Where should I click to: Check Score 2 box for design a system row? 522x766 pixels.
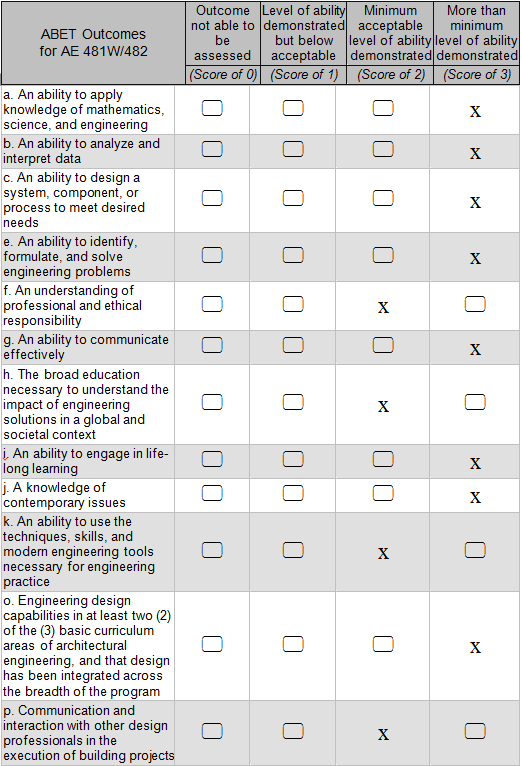click(x=383, y=198)
